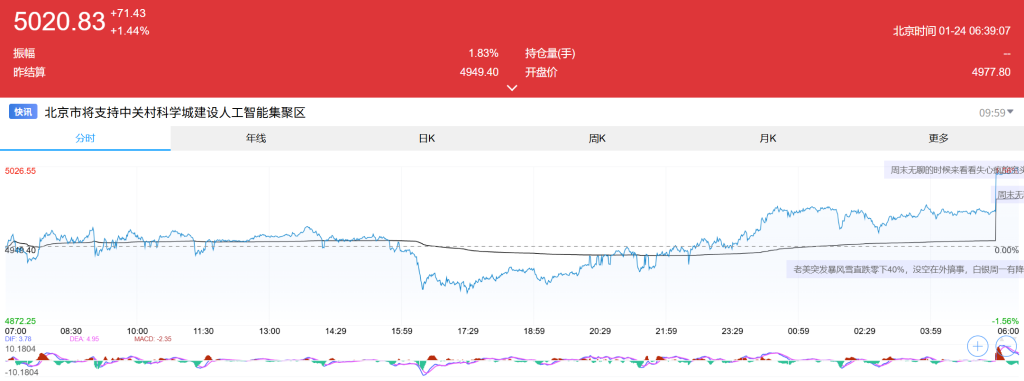Click the 持仓量(手) label
The width and height of the screenshot is (1024, 381).
(x=551, y=54)
